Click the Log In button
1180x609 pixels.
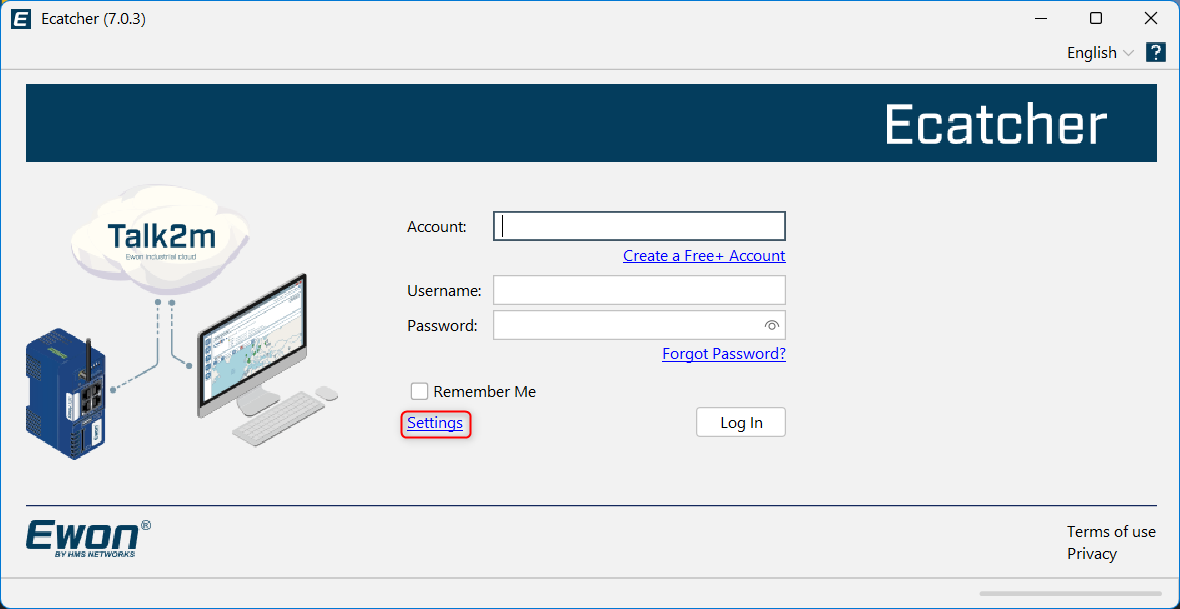click(741, 422)
